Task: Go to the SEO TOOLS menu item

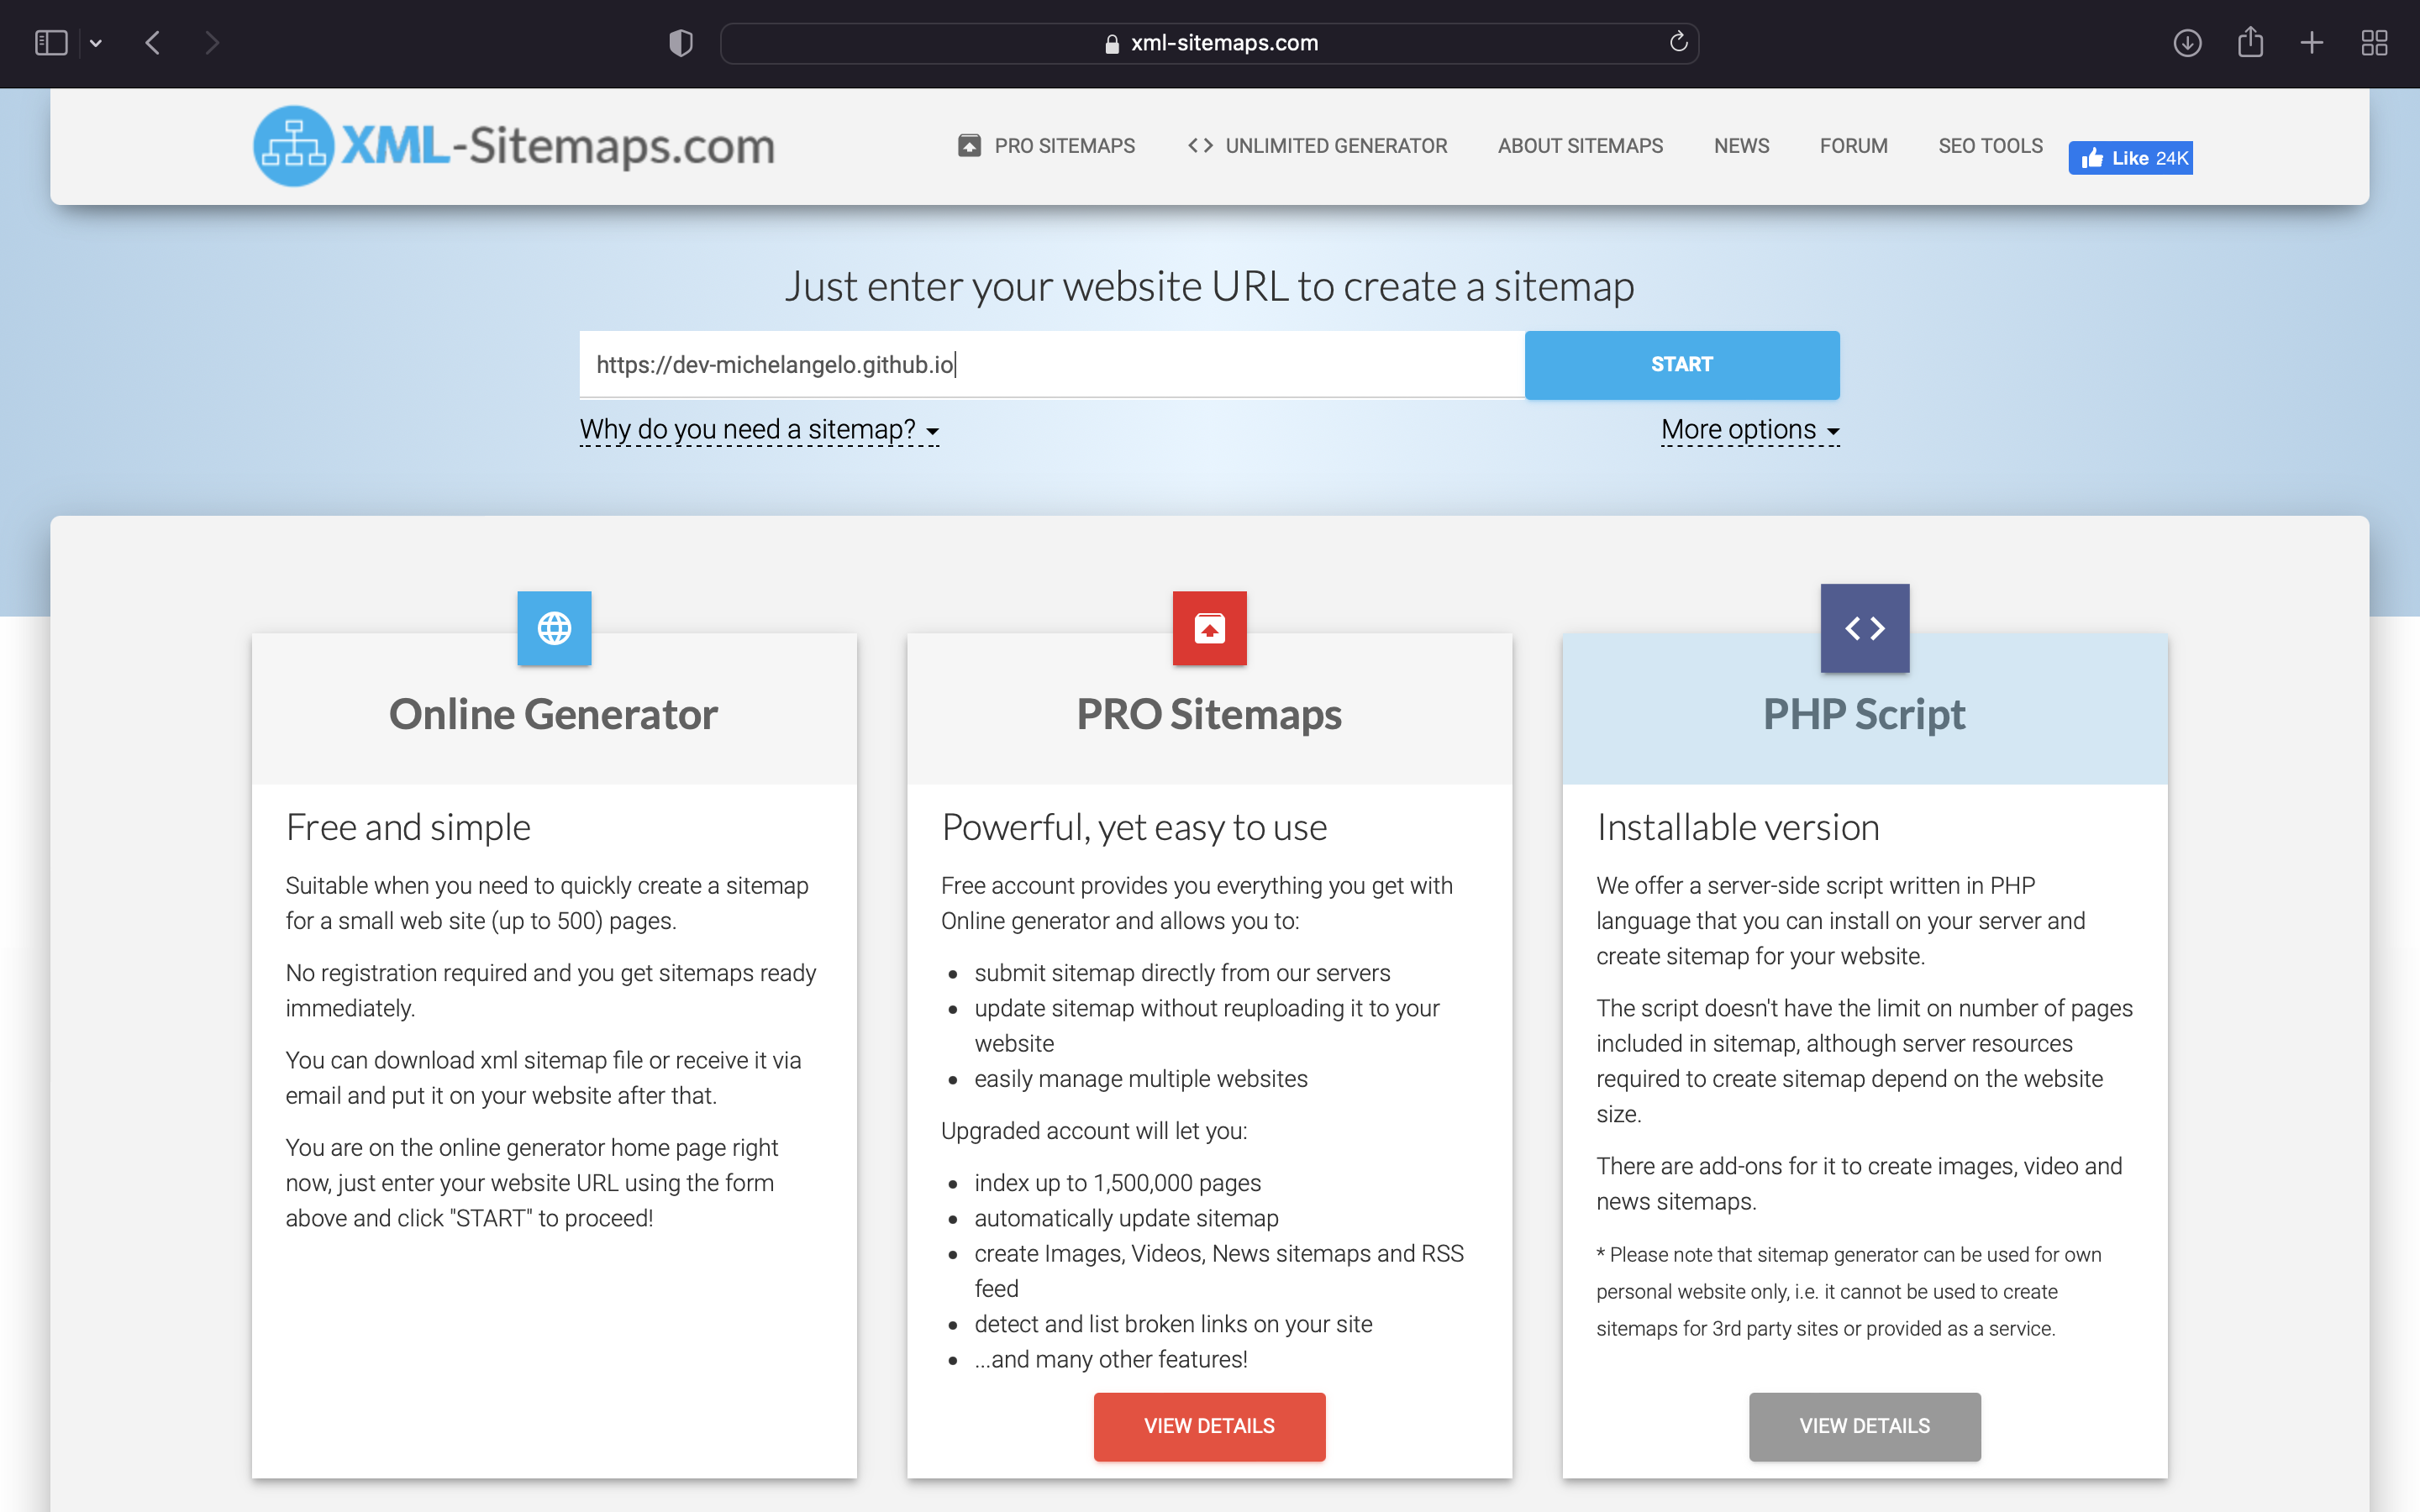Action: (1990, 146)
